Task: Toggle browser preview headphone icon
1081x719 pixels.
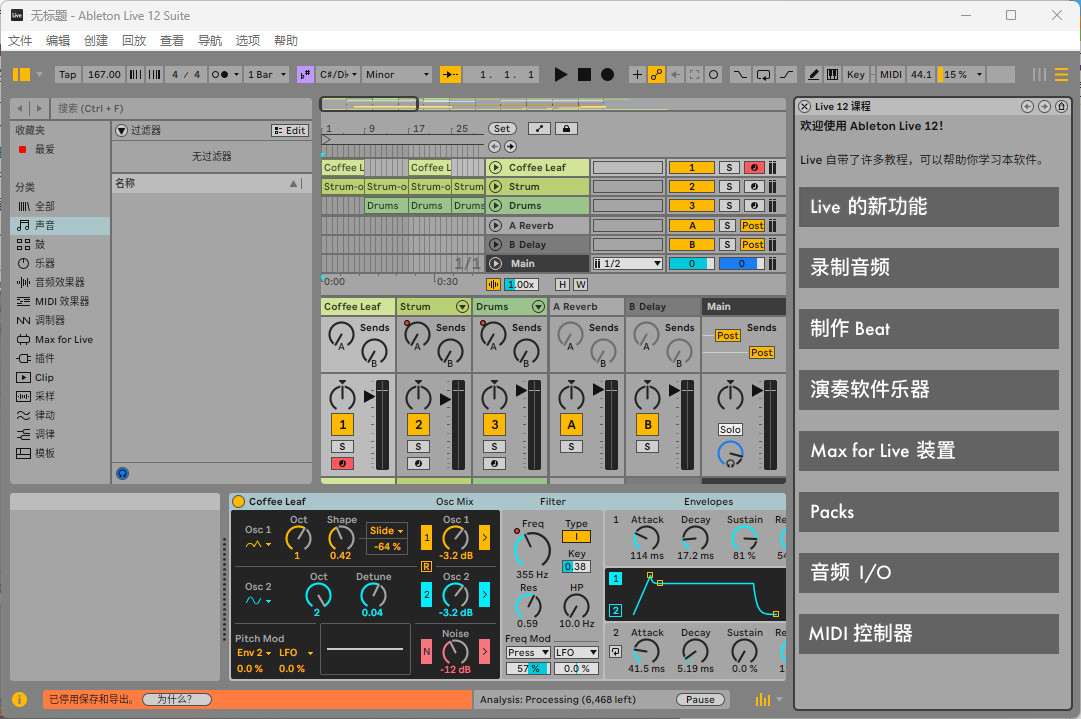Action: pos(123,474)
